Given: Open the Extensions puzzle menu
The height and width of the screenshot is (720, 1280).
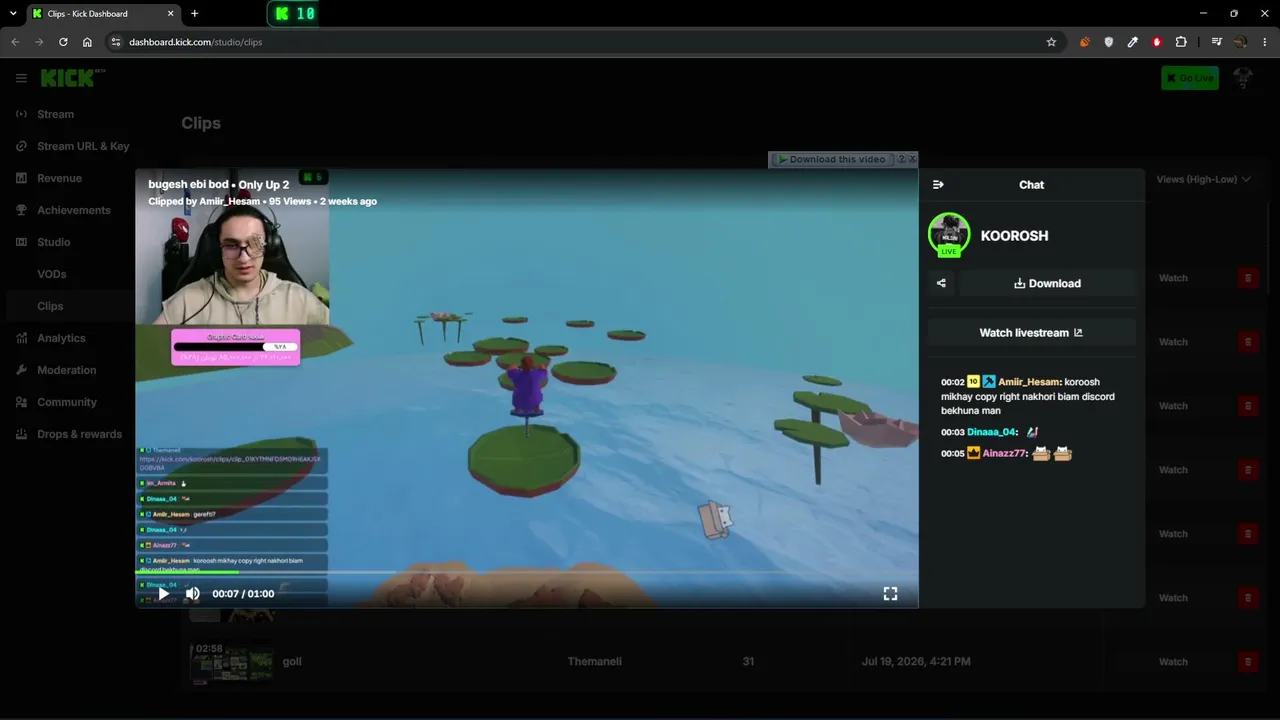Looking at the screenshot, I should [1181, 42].
